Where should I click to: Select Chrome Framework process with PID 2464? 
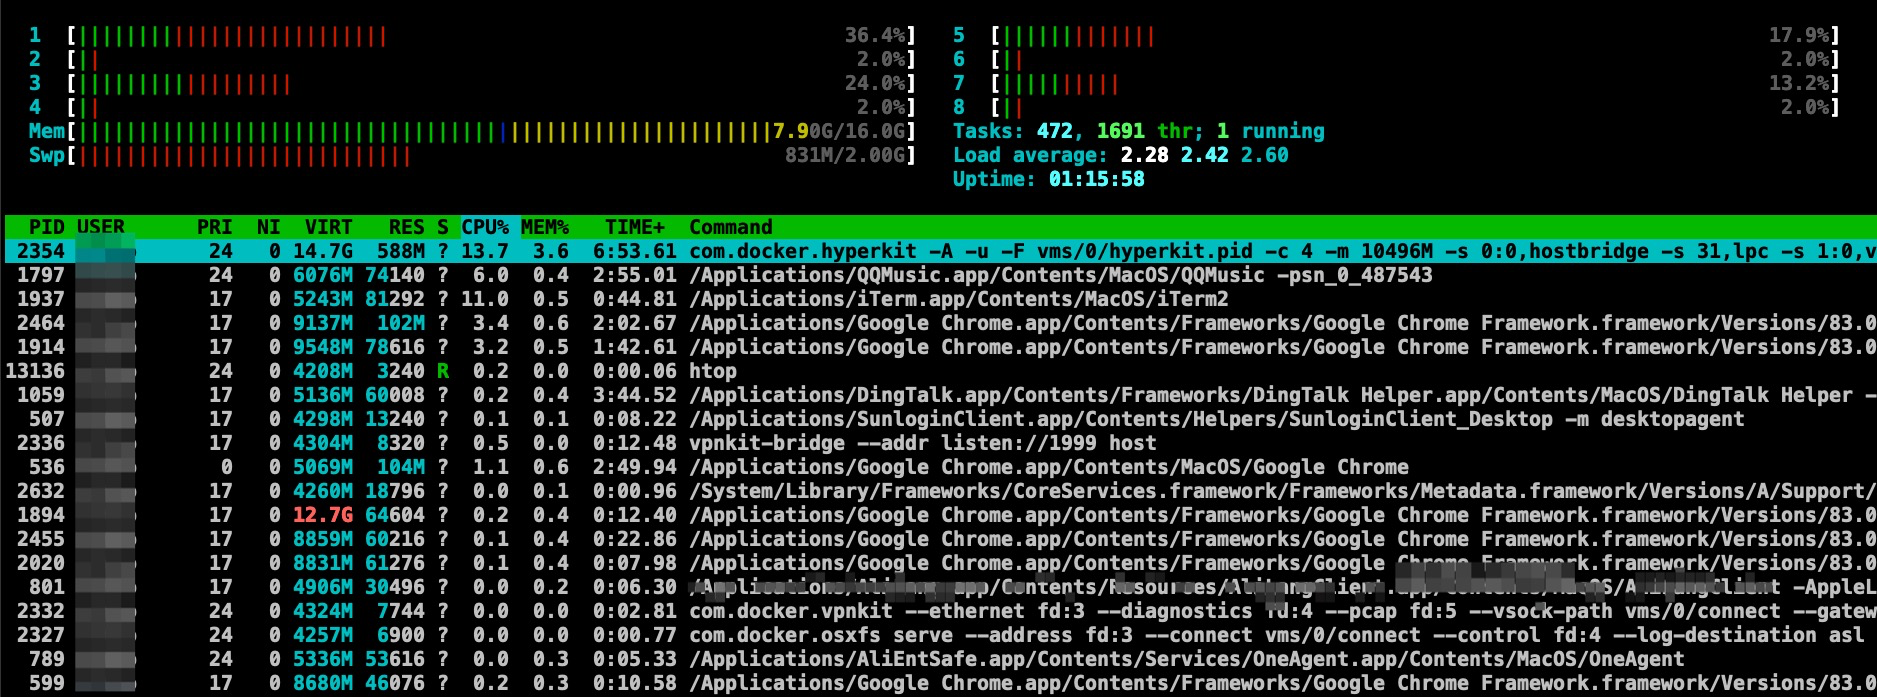tap(940, 323)
